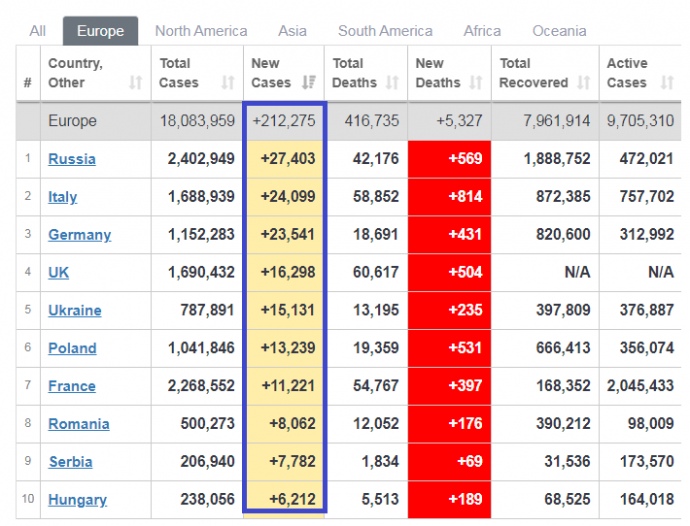Click sort arrows icon in Country column

tap(136, 83)
